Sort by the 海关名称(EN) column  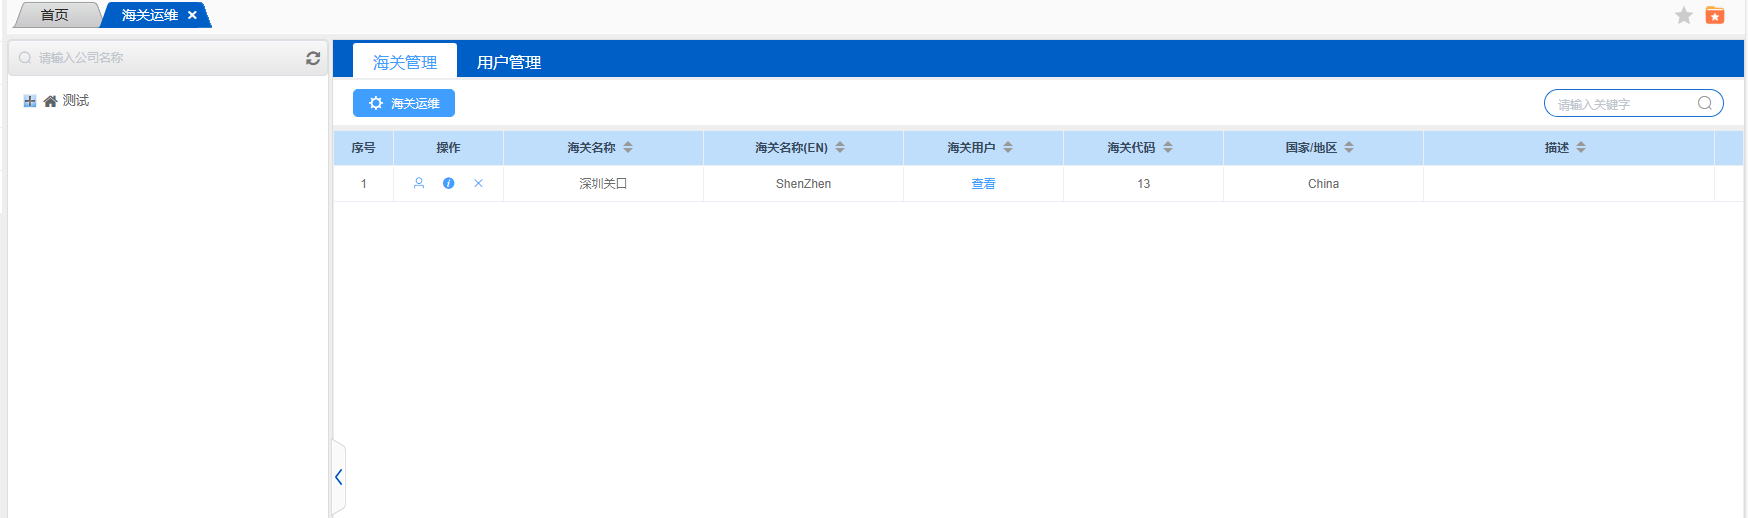pos(840,147)
